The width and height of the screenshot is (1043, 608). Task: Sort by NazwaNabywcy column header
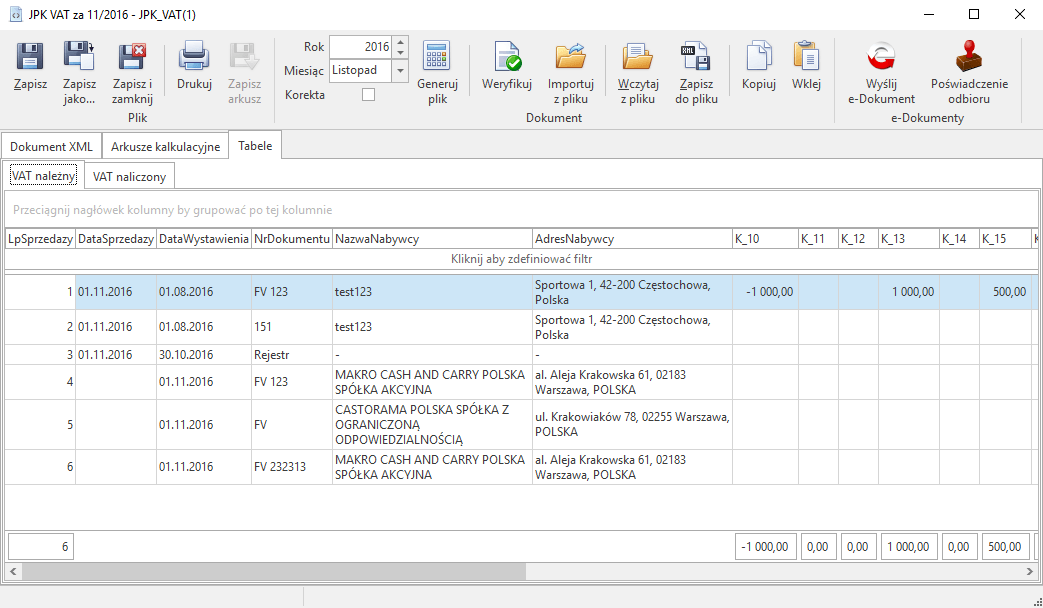432,239
